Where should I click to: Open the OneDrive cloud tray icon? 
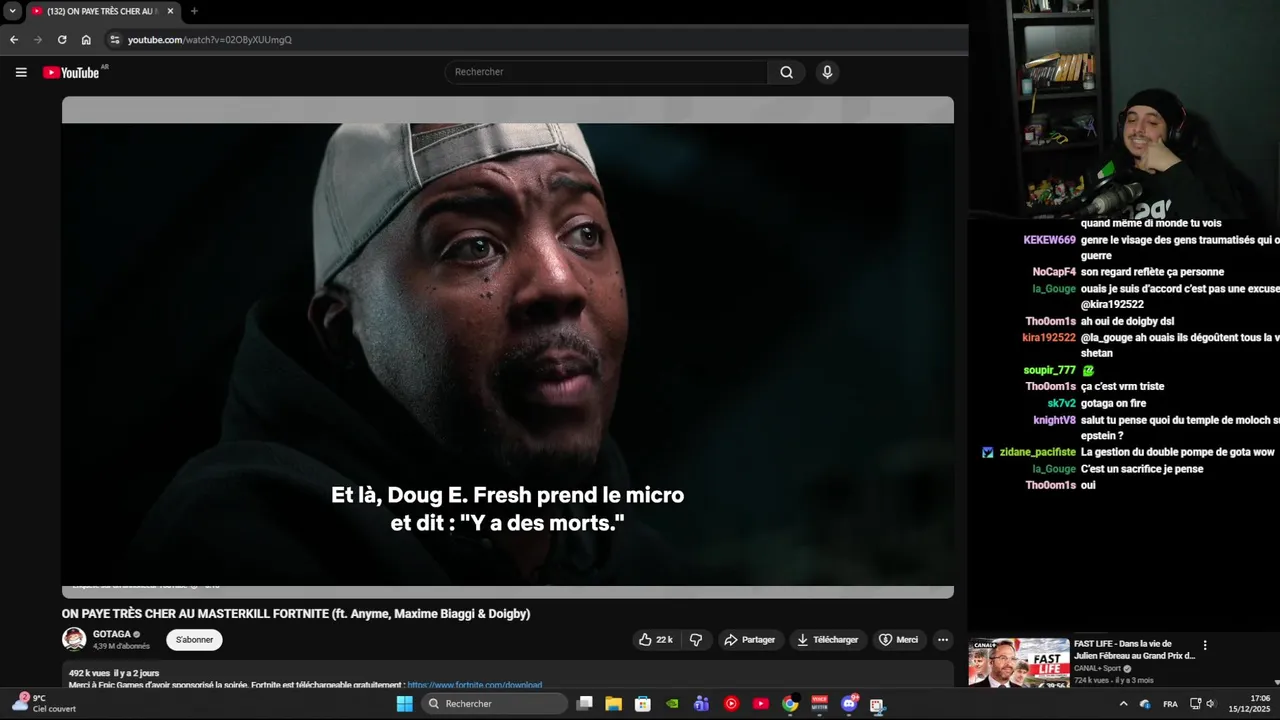point(1145,704)
